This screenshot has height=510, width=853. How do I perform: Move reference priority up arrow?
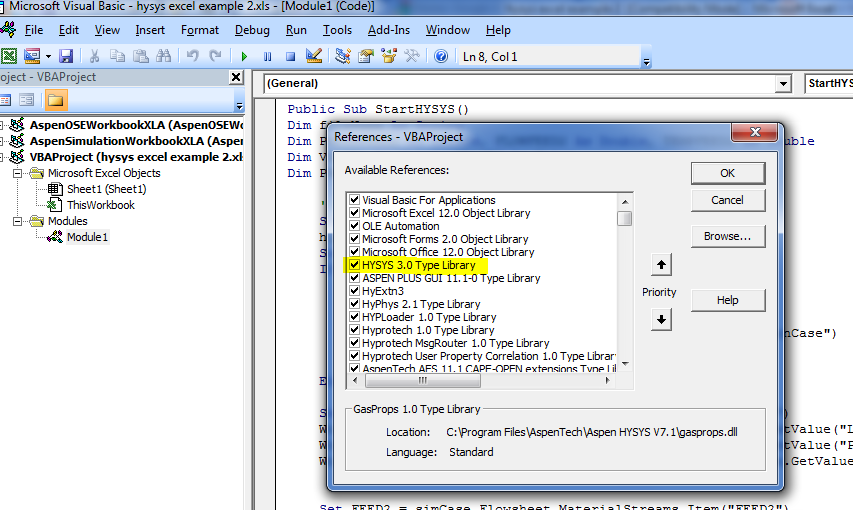pyautogui.click(x=661, y=265)
